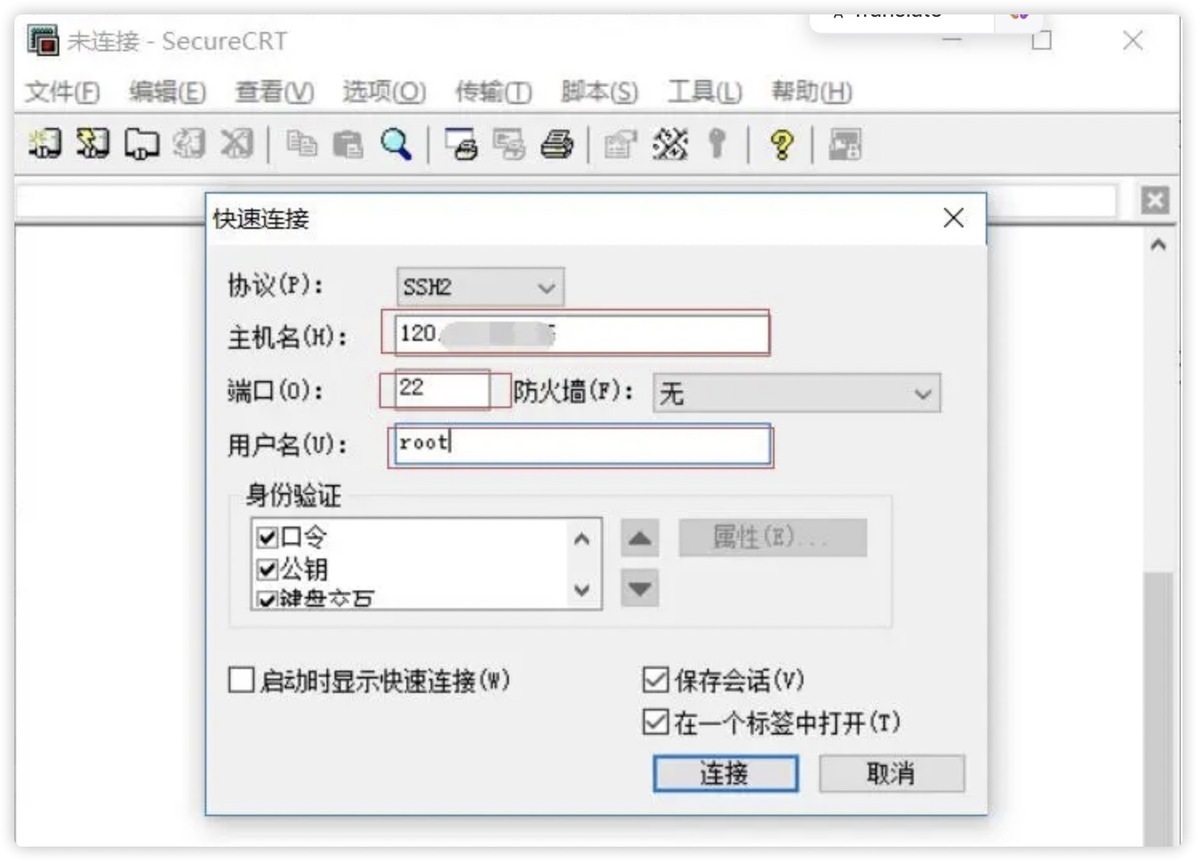Open Global Options crossed-tools icon
1197x861 pixels.
click(669, 144)
